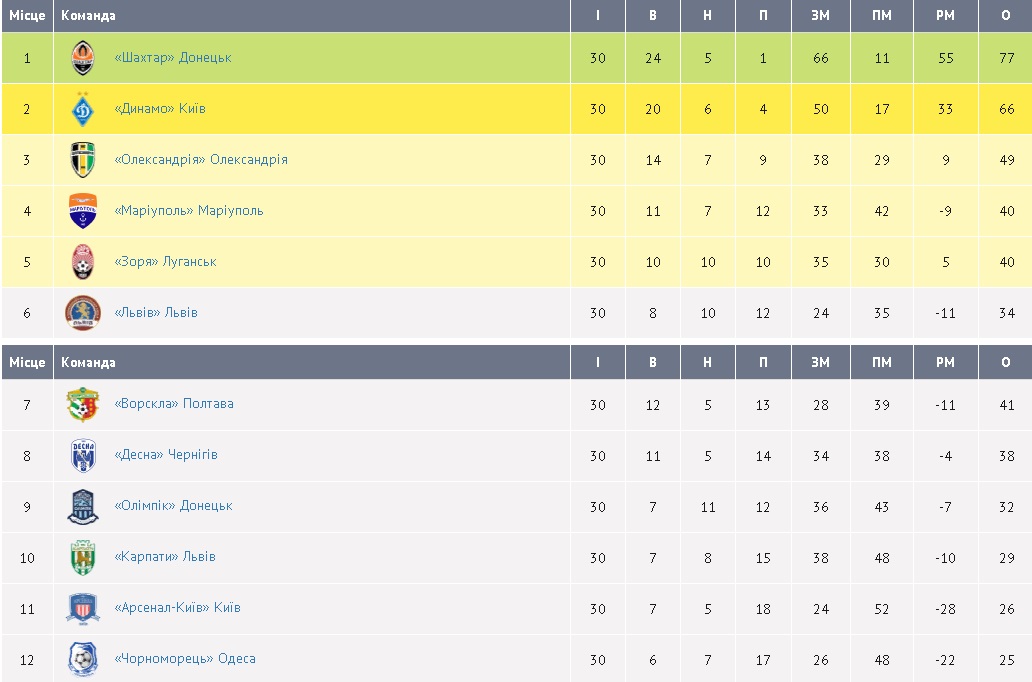Click the Shakhtar Donetsk club logo
The image size is (1032, 682).
[x=83, y=58]
